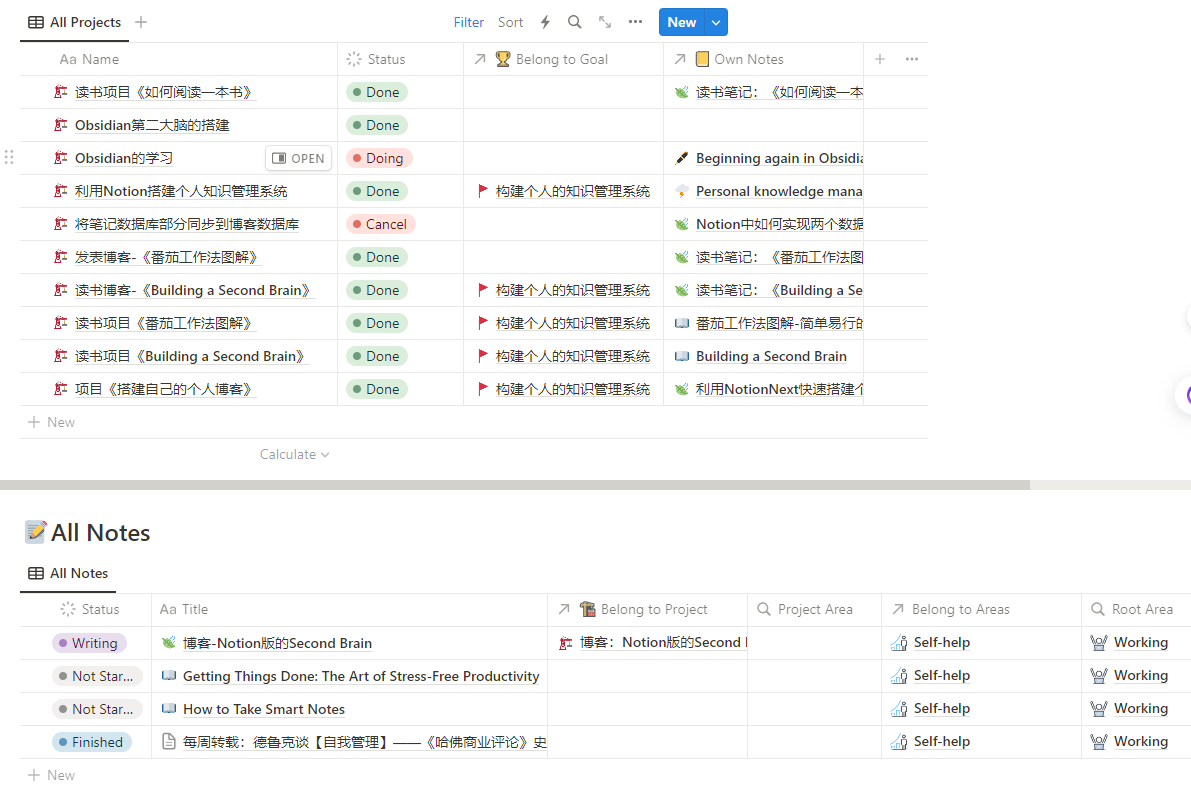Click the Filter button

click(468, 22)
